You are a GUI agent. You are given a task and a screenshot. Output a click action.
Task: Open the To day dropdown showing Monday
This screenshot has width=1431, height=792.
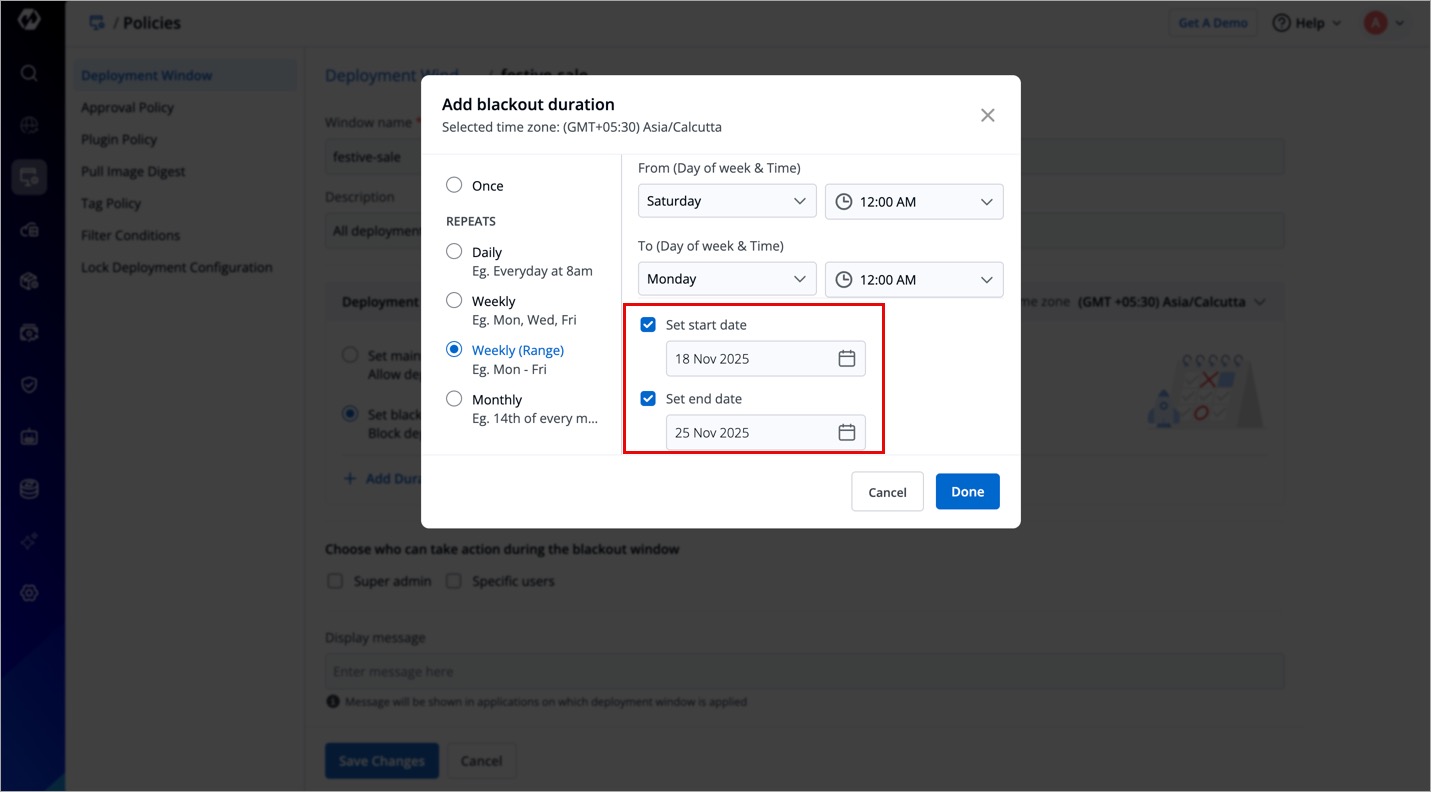point(726,279)
